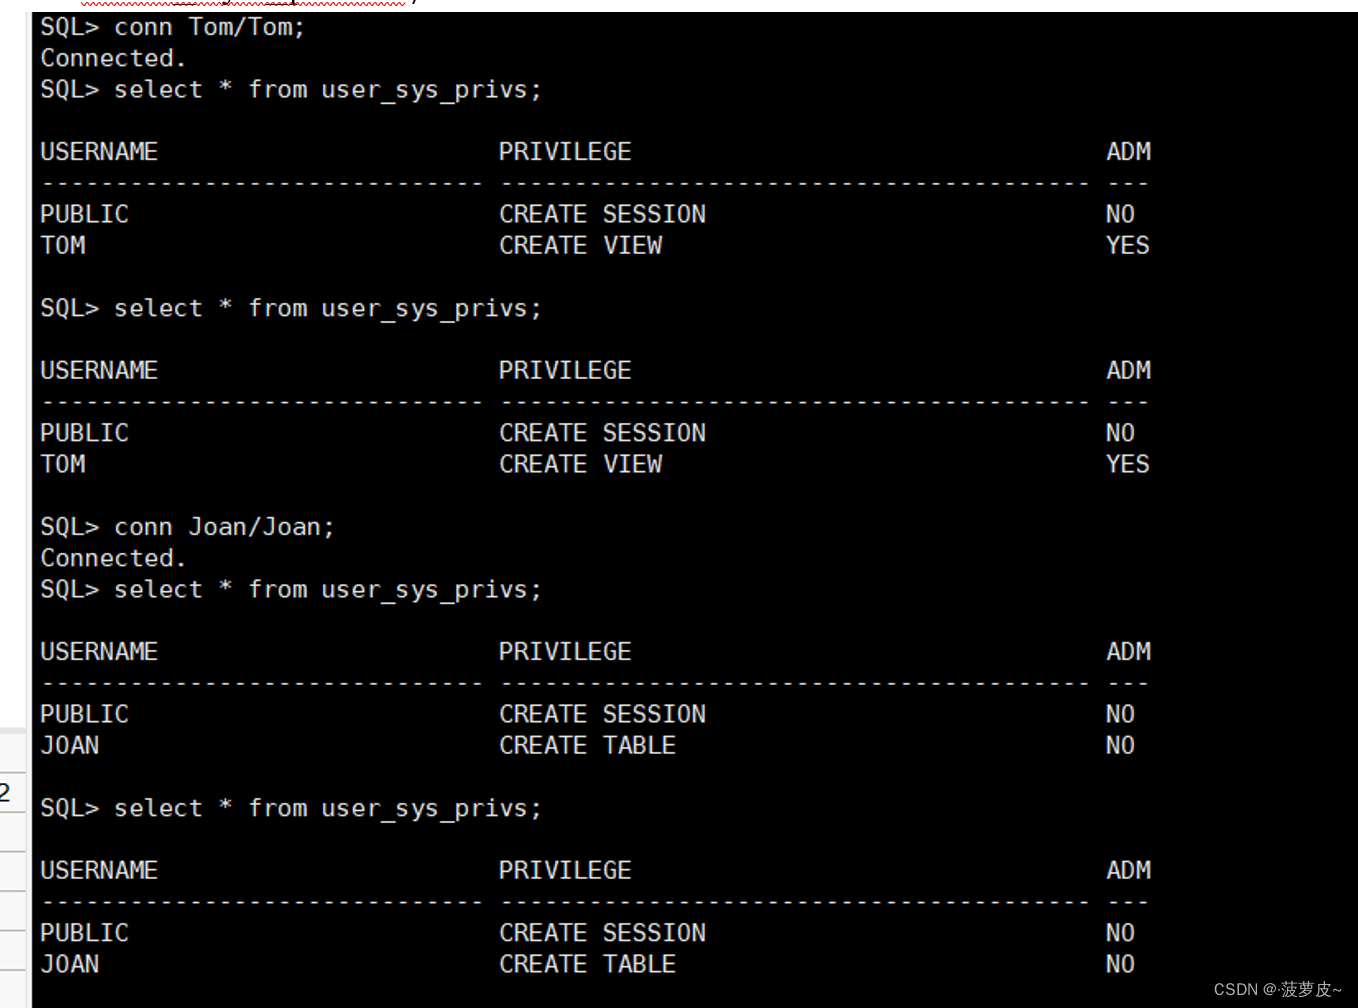Click the last select query at the bottom of the terminal
This screenshot has height=1008, width=1358.
[290, 809]
